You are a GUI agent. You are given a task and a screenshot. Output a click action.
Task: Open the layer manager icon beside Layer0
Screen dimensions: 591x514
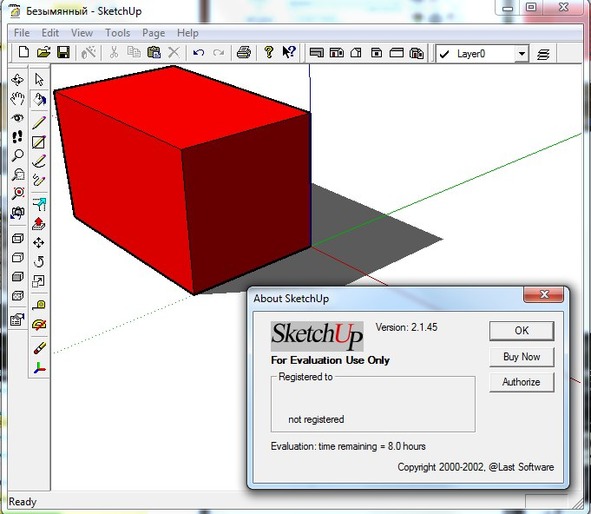point(543,54)
